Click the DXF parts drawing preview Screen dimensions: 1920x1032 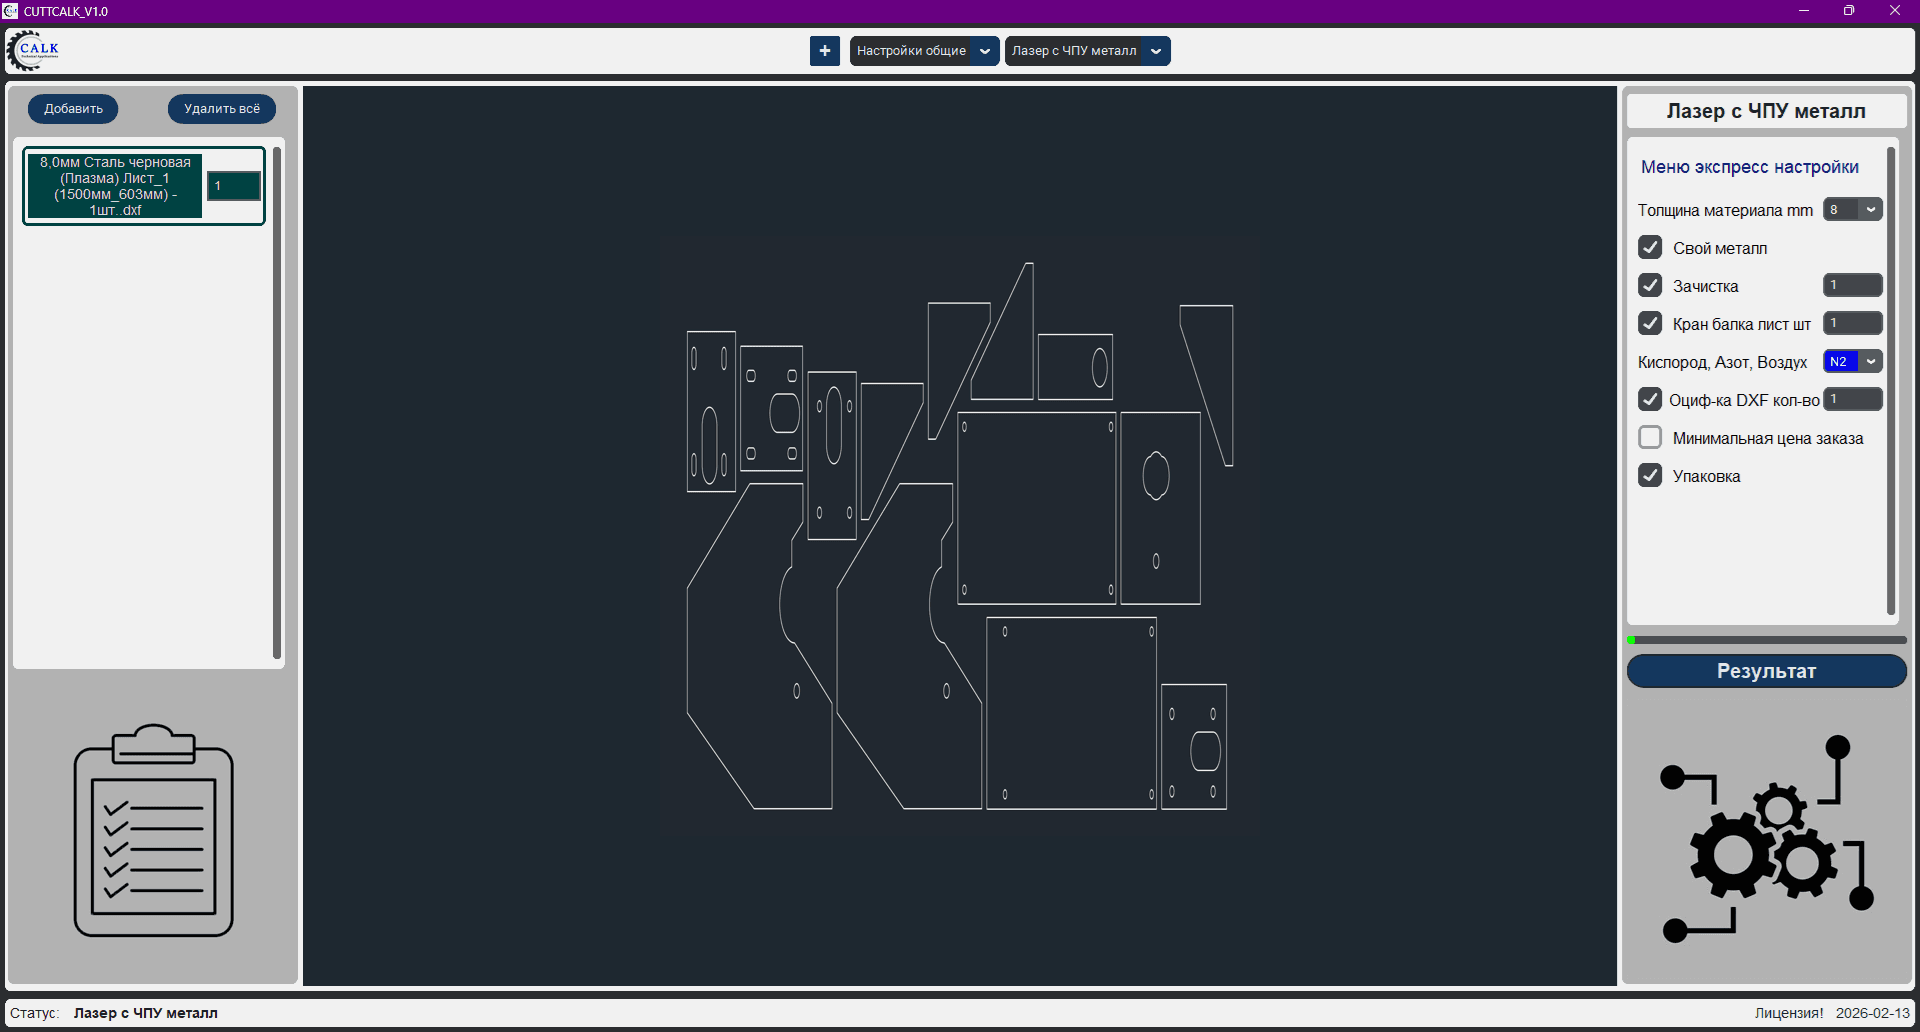[958, 536]
